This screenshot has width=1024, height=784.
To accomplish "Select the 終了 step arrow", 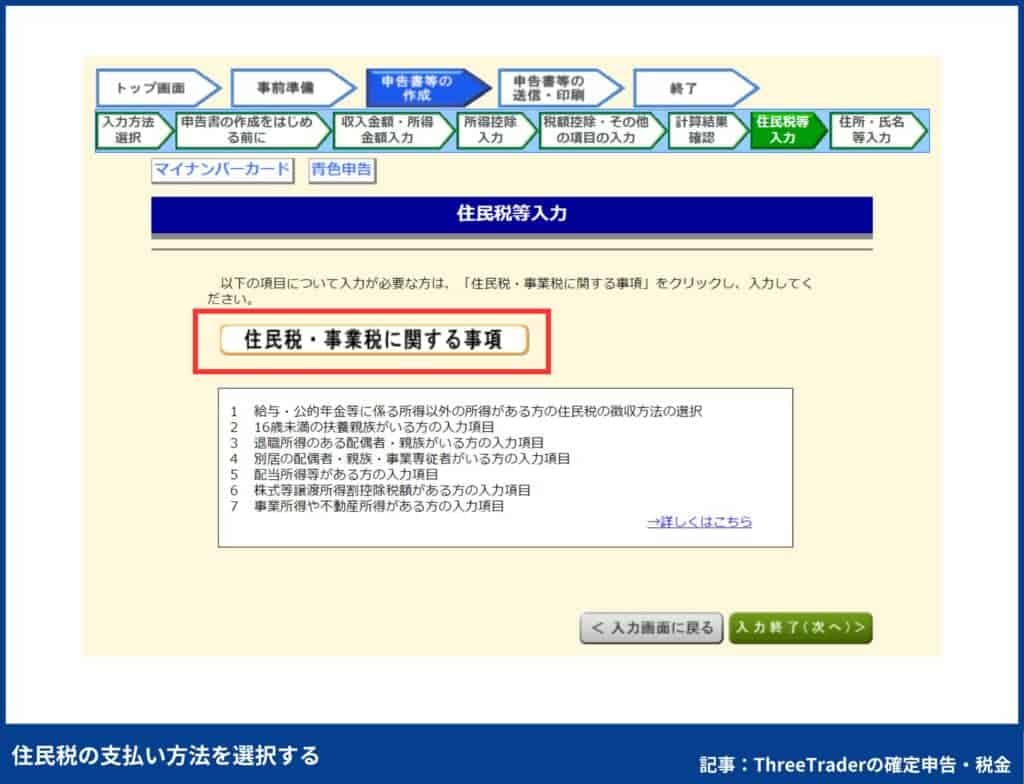I will tap(695, 88).
